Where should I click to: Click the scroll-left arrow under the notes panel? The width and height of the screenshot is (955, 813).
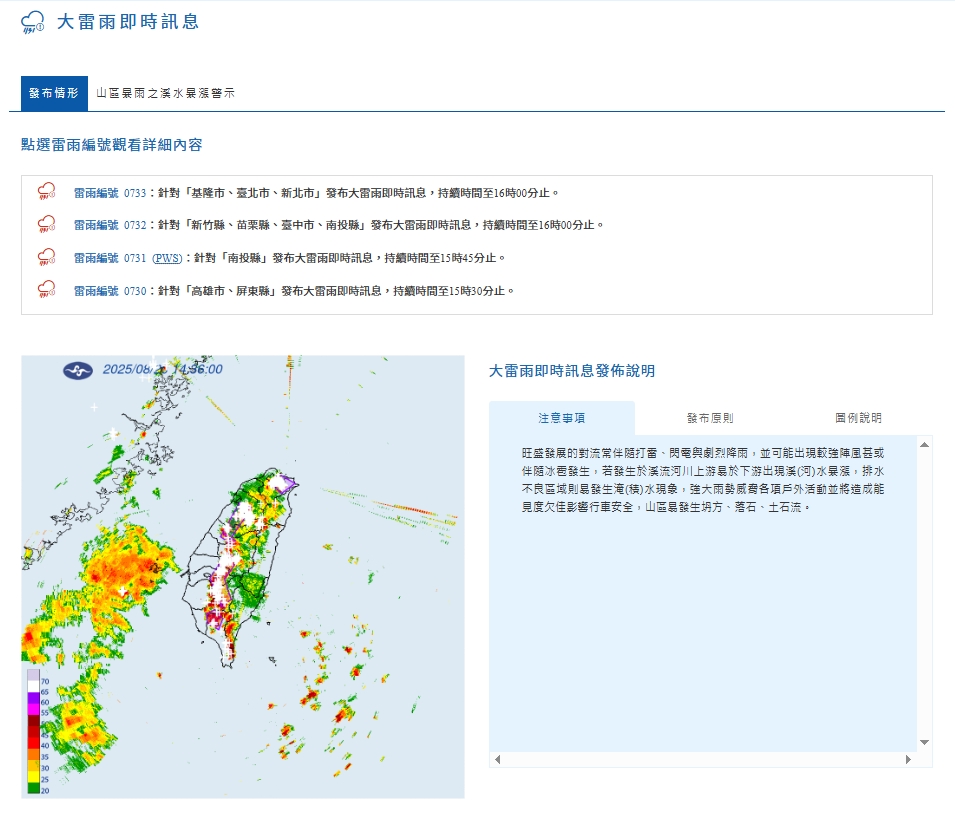pos(498,759)
